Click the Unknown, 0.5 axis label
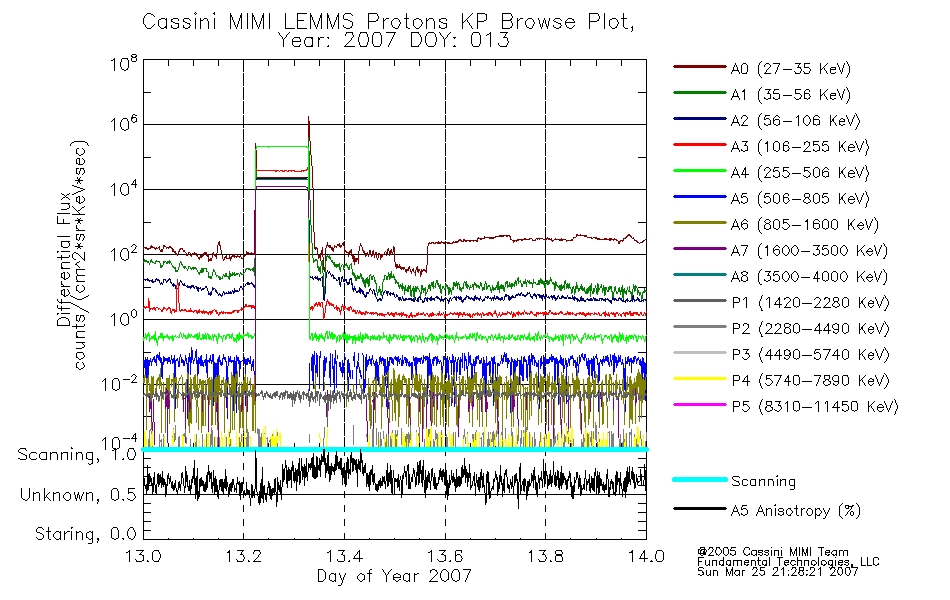This screenshot has width=950, height=600. tap(78, 496)
